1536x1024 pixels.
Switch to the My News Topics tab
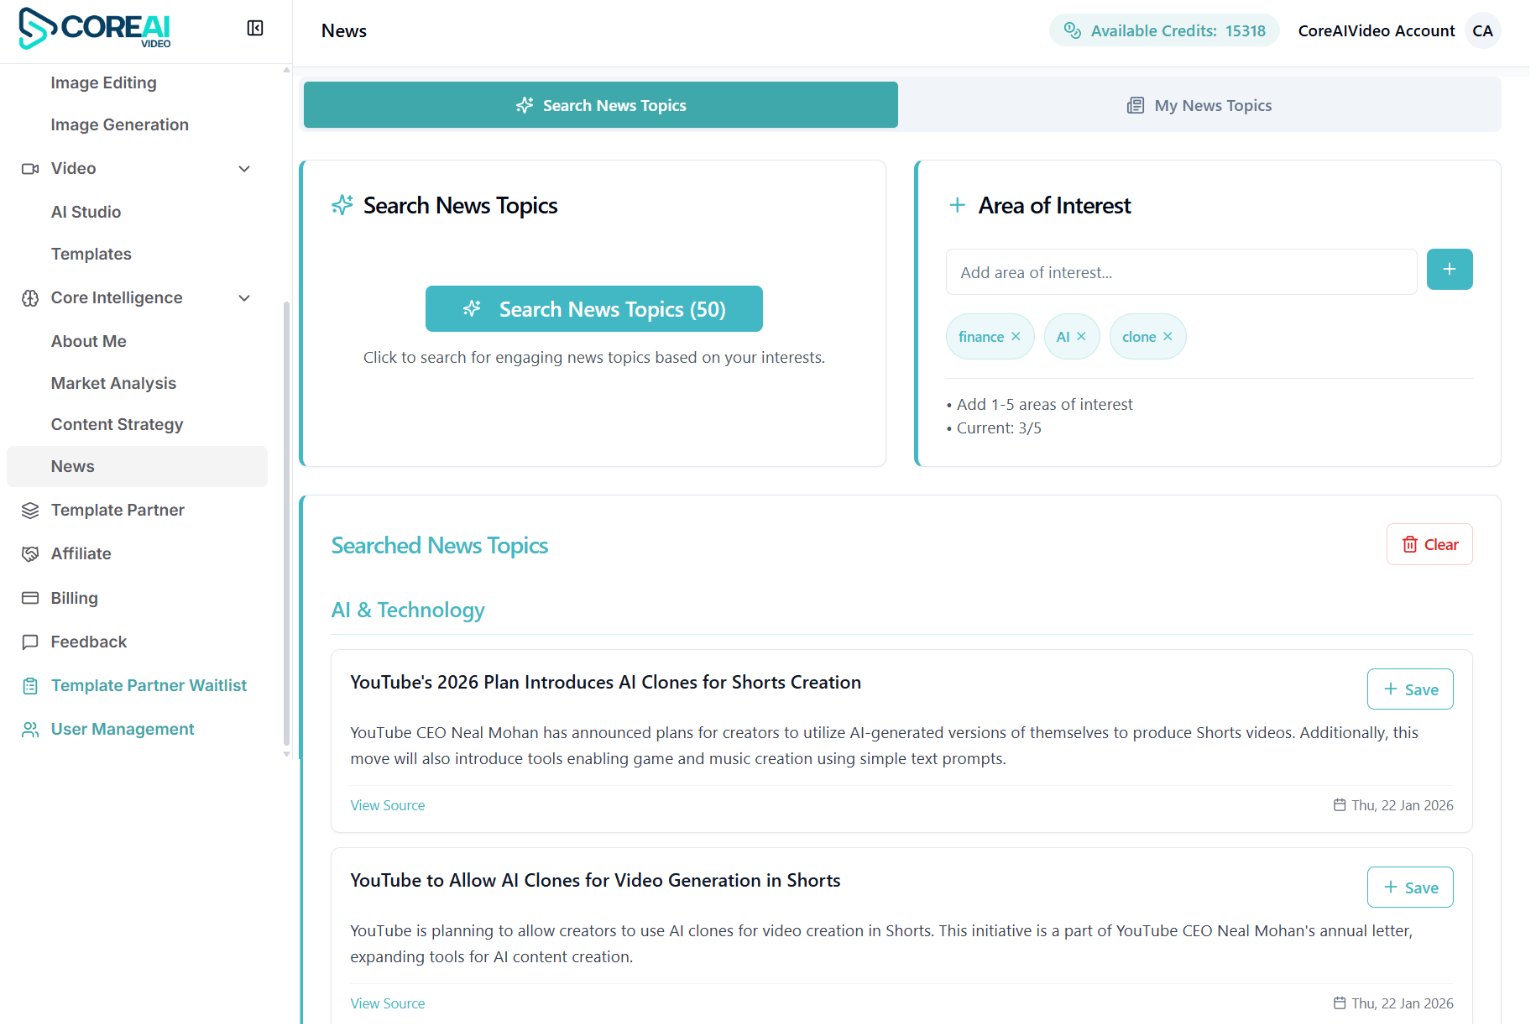1198,104
